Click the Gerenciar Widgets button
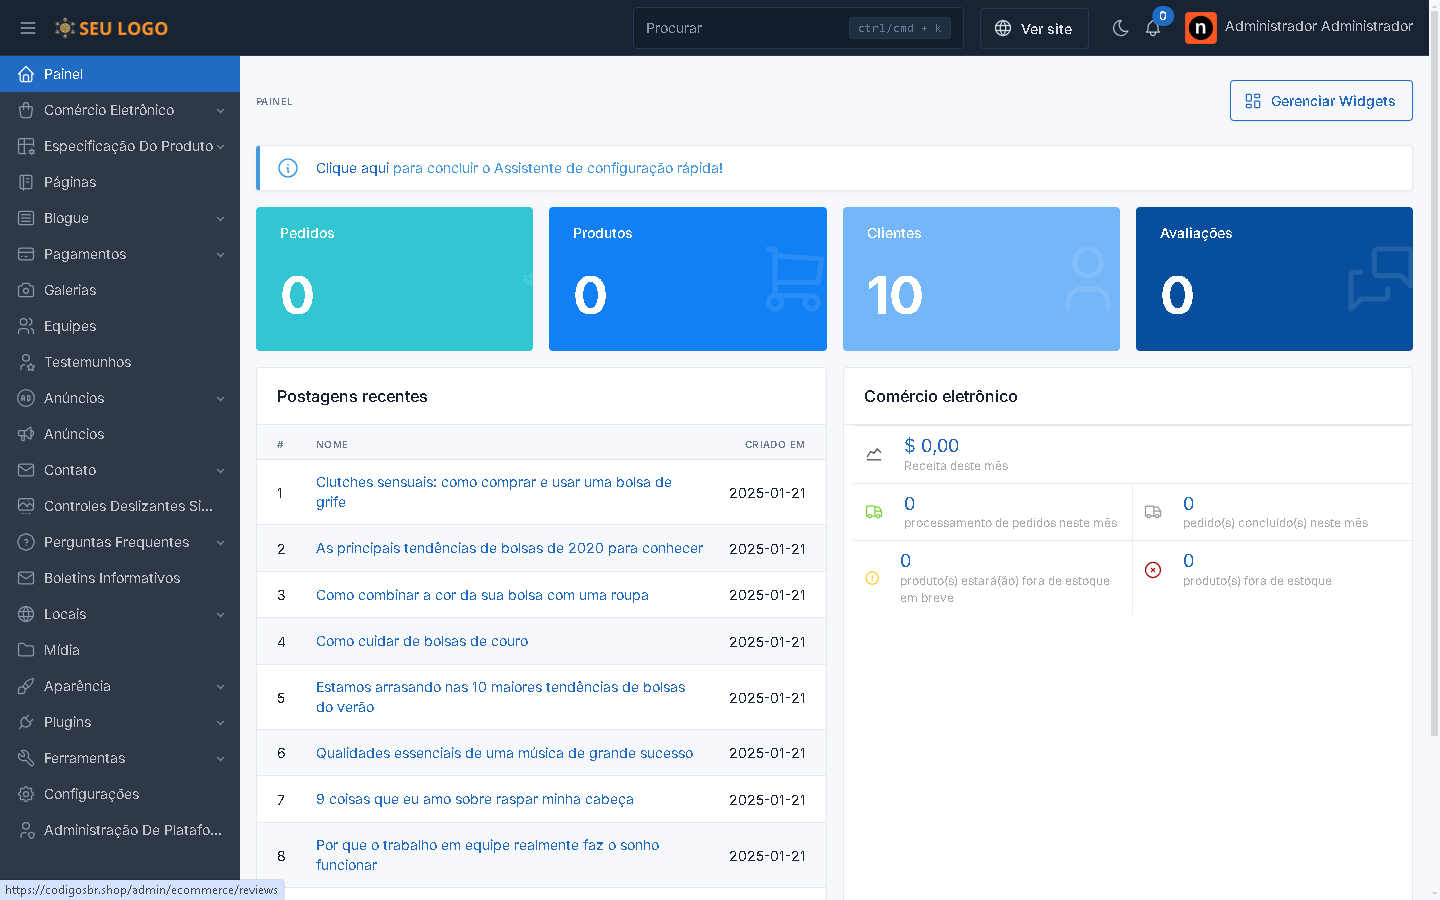The height and width of the screenshot is (900, 1440). [x=1320, y=101]
